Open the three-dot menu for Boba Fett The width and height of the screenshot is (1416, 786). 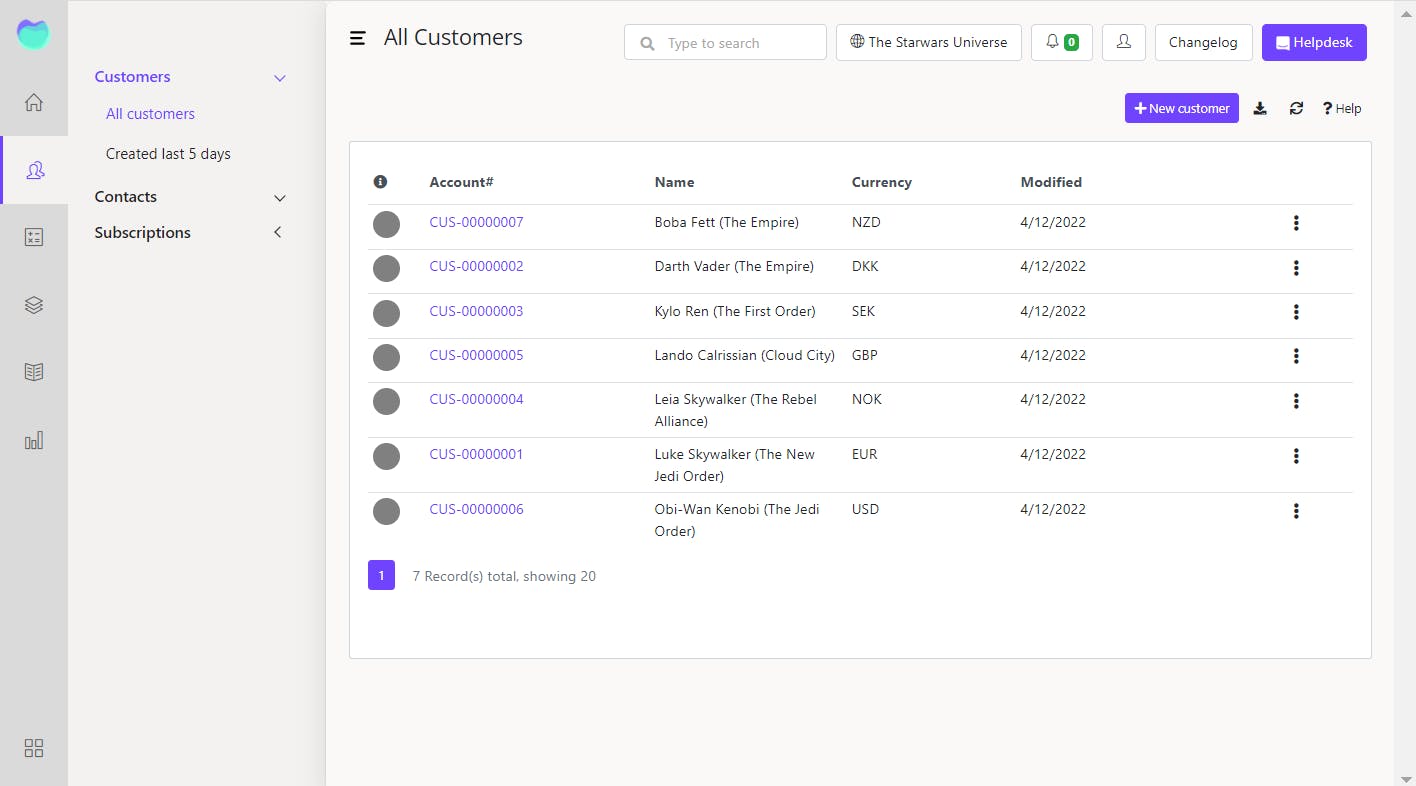click(1296, 223)
